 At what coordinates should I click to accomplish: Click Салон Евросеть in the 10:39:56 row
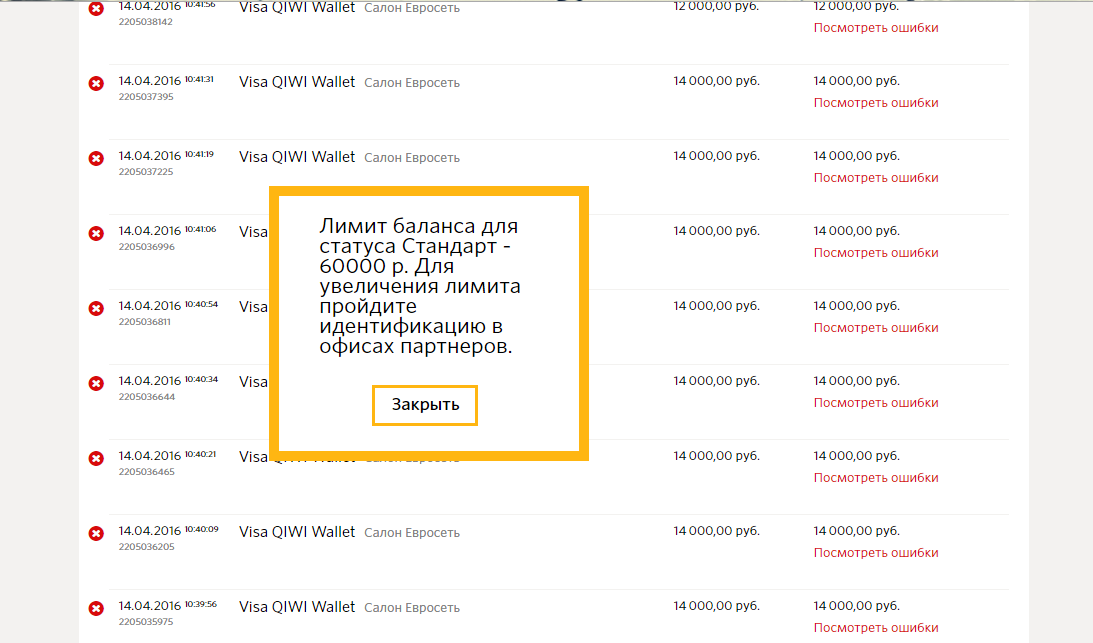(412, 607)
